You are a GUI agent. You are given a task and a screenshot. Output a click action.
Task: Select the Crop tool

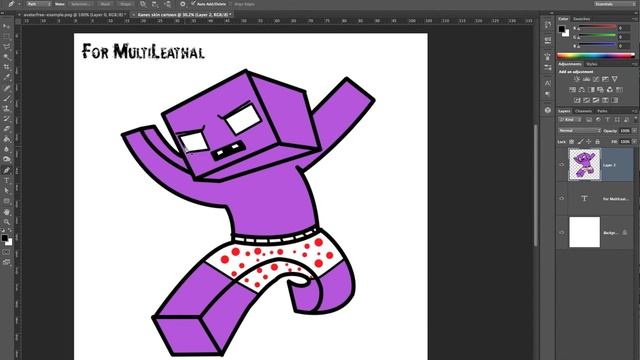pos(6,67)
